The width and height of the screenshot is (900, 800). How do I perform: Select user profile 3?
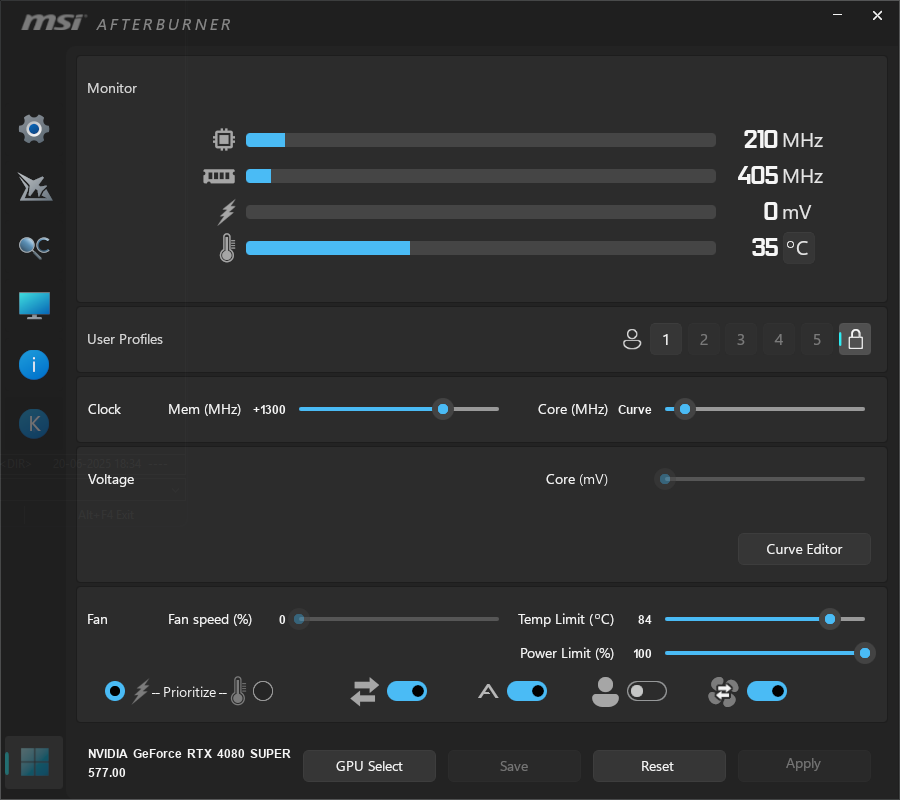741,339
